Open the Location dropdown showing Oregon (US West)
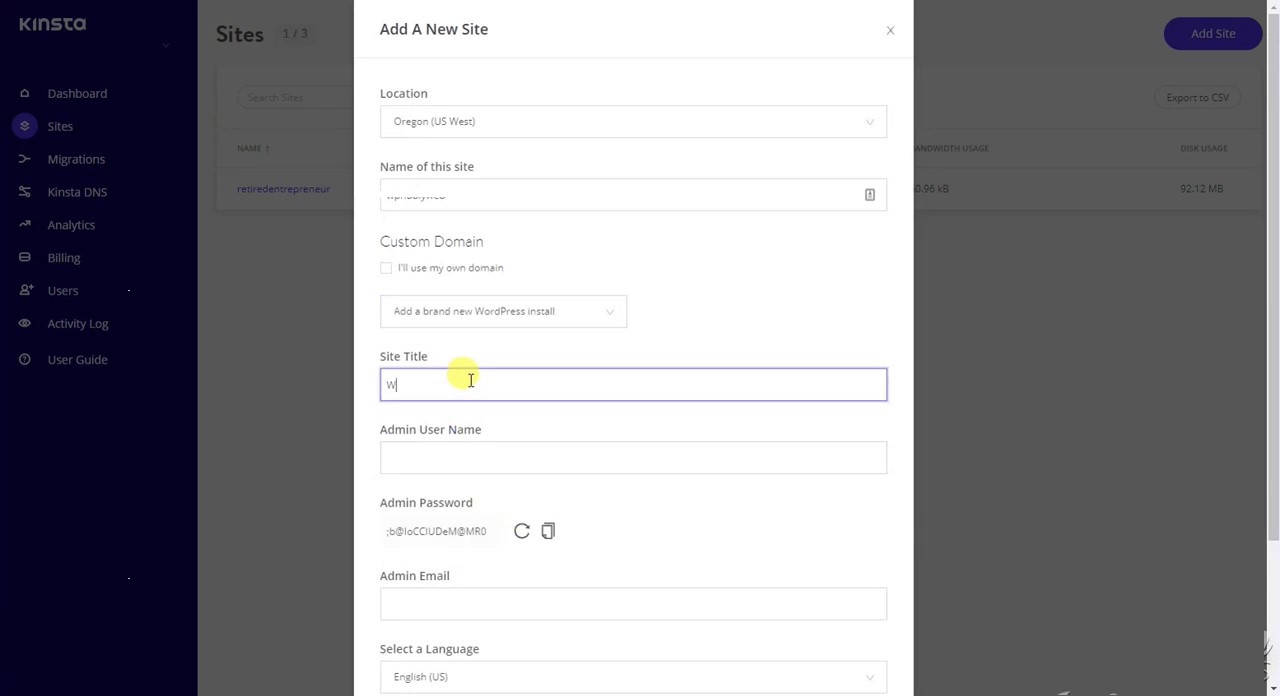Viewport: 1280px width, 696px height. pos(633,121)
